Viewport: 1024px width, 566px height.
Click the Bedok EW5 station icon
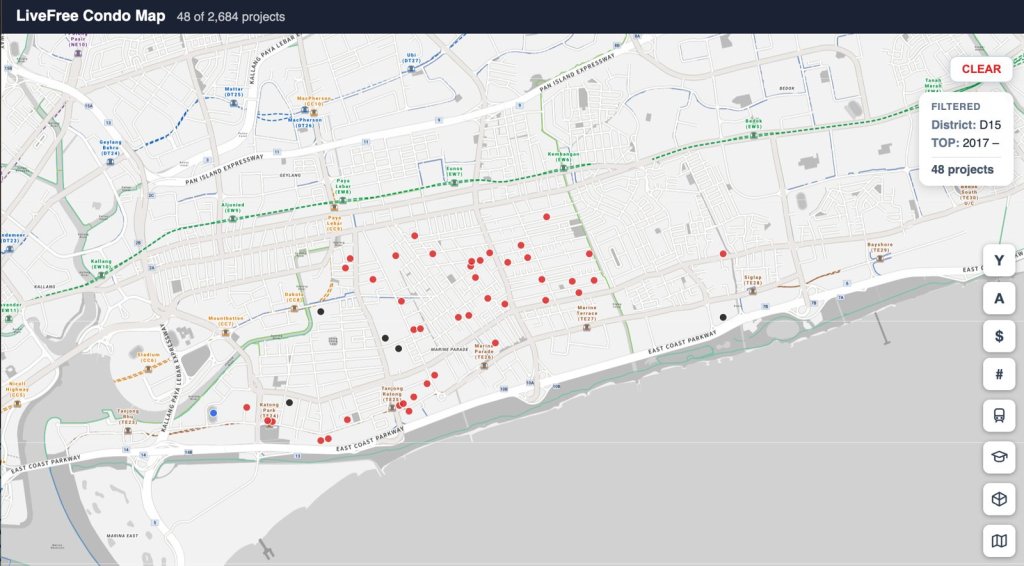coord(754,135)
